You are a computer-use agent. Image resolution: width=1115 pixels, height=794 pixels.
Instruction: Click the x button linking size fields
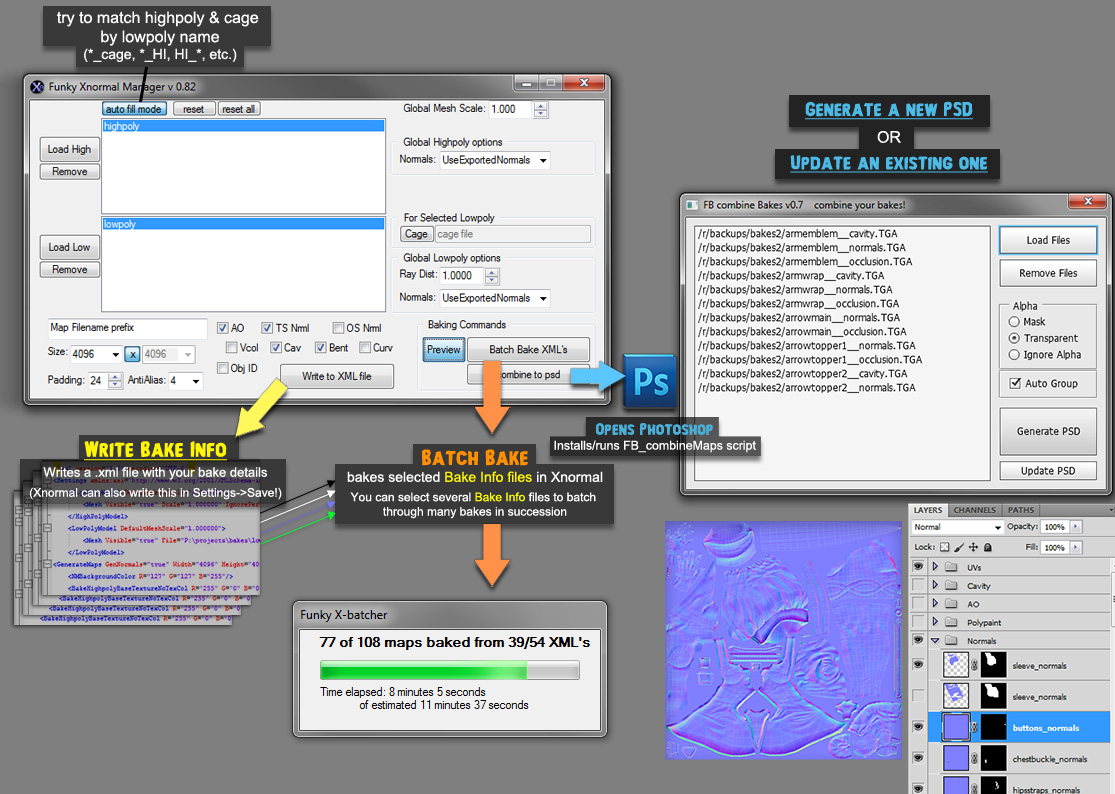[x=133, y=354]
